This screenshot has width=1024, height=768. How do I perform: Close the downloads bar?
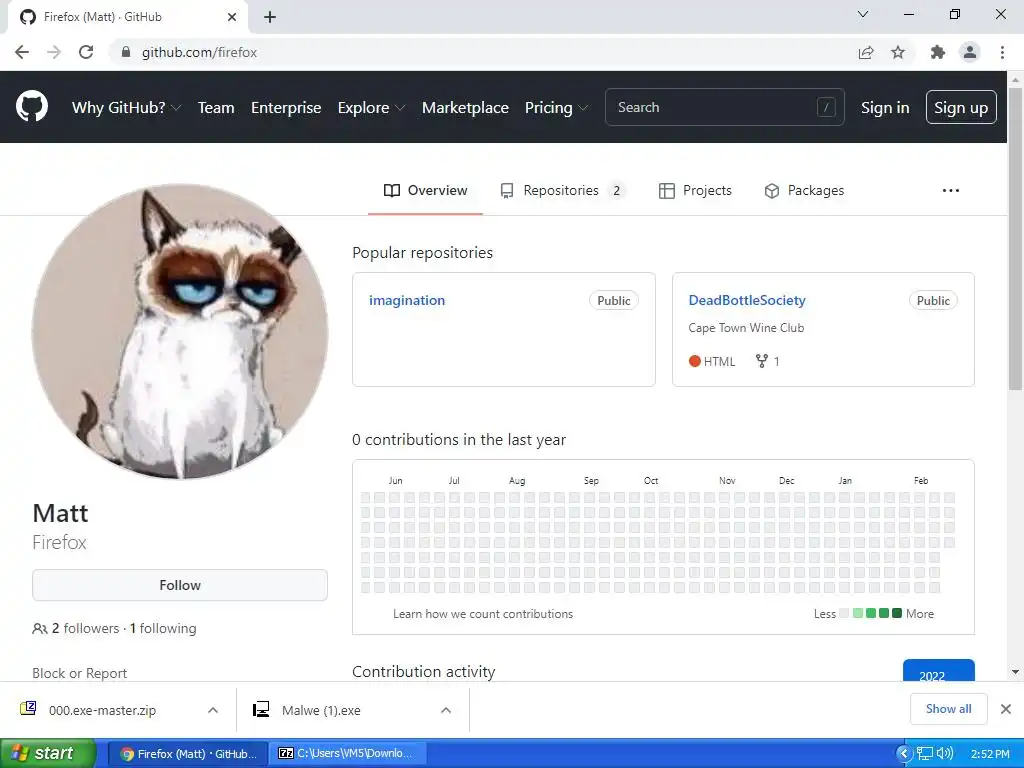click(x=1006, y=709)
